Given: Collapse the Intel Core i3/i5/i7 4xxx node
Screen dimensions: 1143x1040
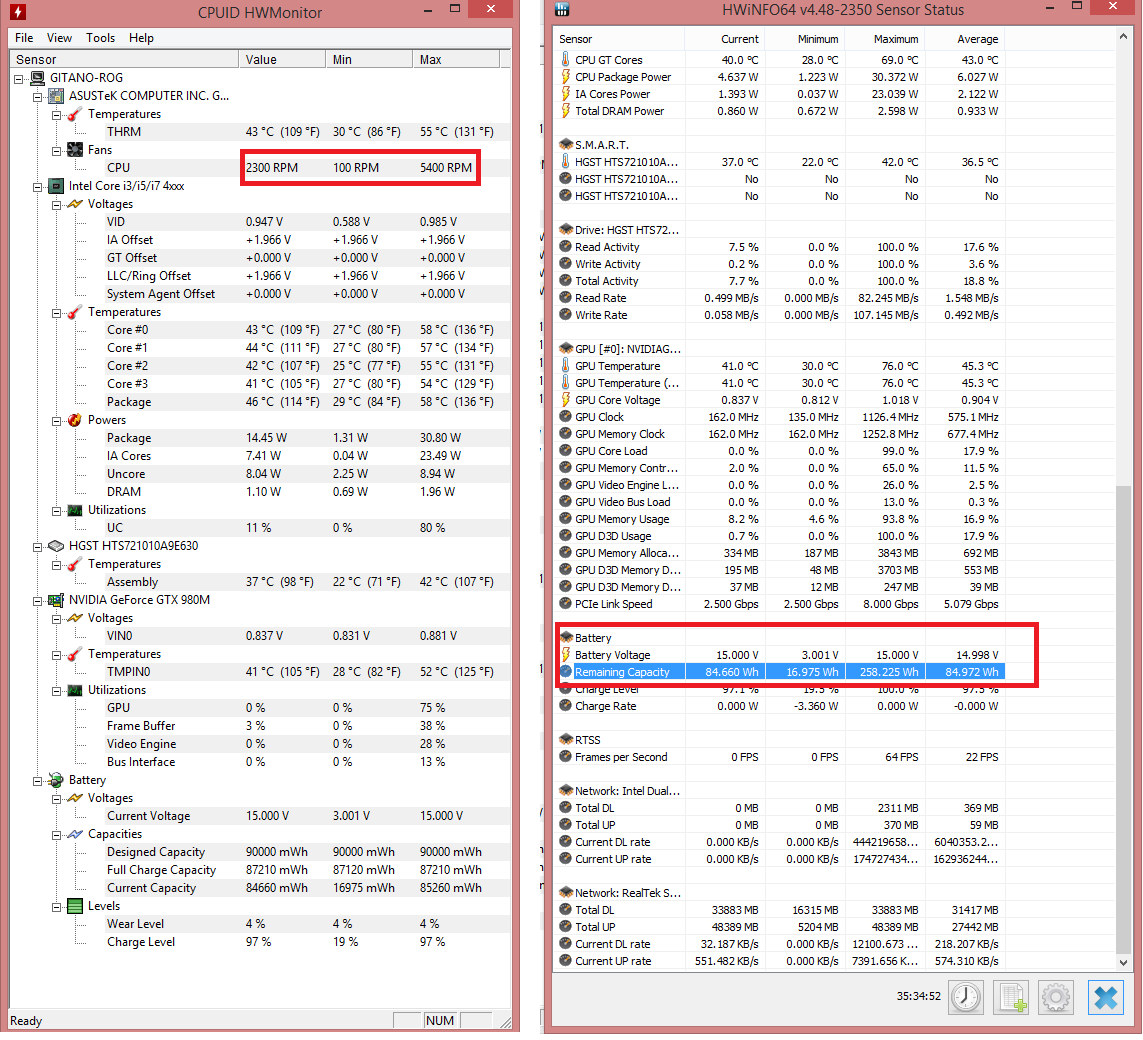Looking at the screenshot, I should (x=37, y=187).
